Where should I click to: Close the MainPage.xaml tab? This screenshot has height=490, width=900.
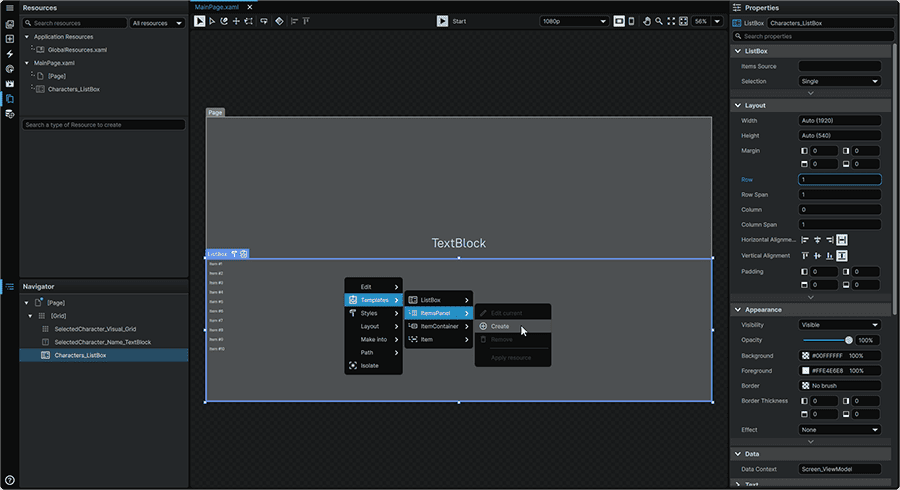coord(250,7)
